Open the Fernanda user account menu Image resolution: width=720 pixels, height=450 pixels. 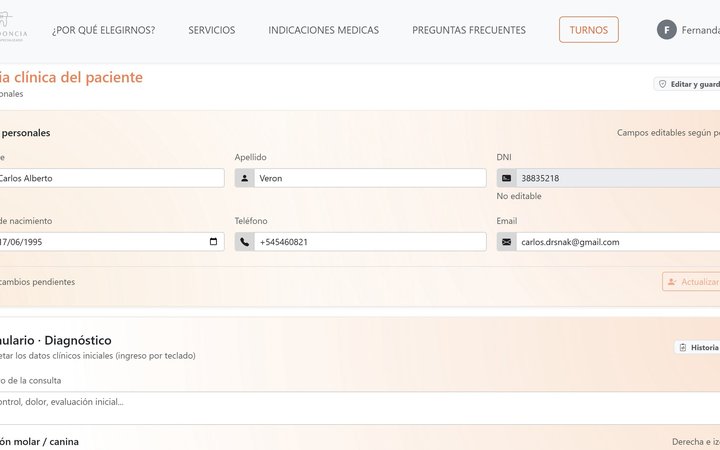coord(699,30)
